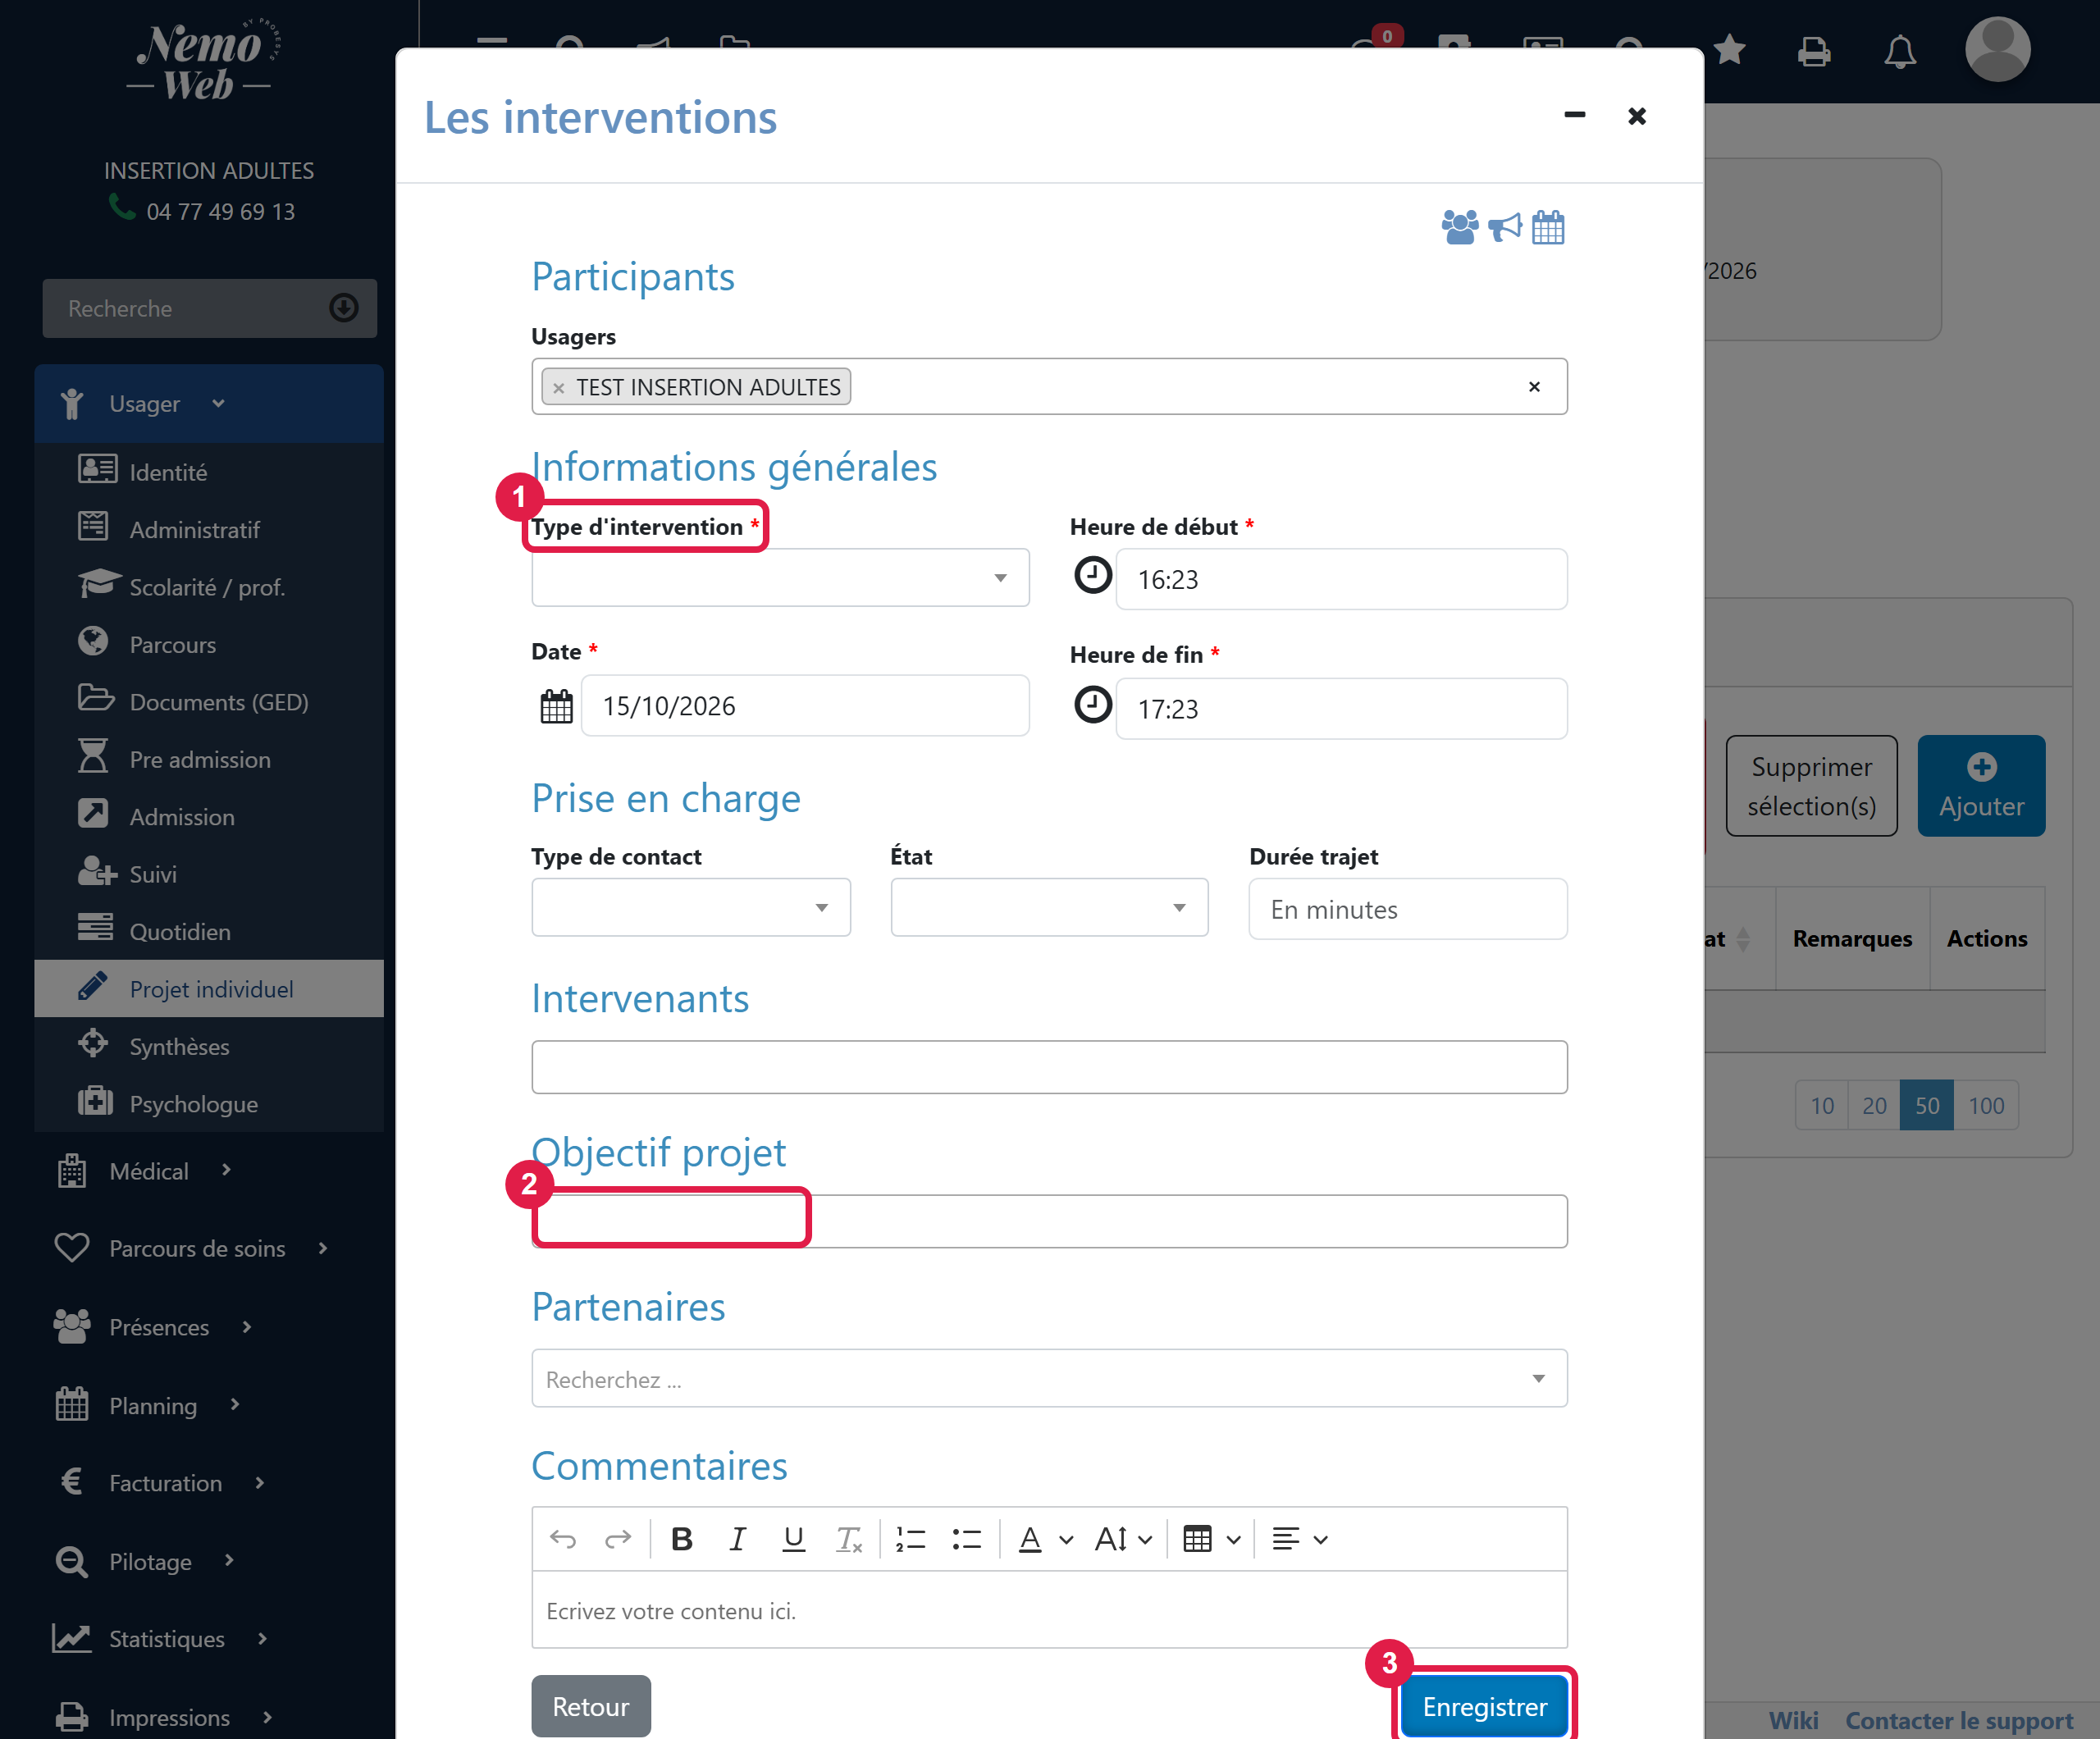Click the megaphone icon in modal header
The height and width of the screenshot is (1739, 2100).
pyautogui.click(x=1504, y=227)
